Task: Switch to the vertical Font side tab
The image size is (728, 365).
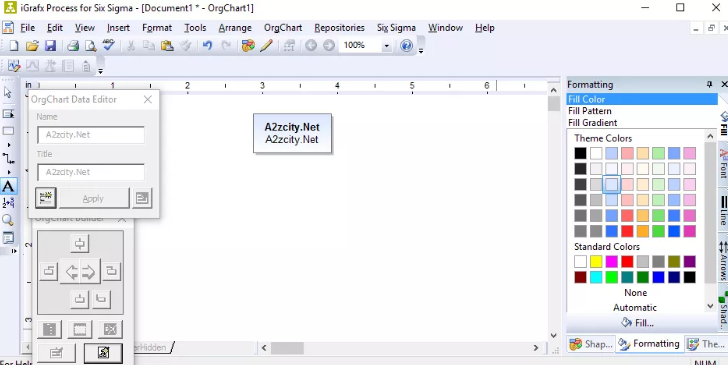Action: tap(723, 163)
